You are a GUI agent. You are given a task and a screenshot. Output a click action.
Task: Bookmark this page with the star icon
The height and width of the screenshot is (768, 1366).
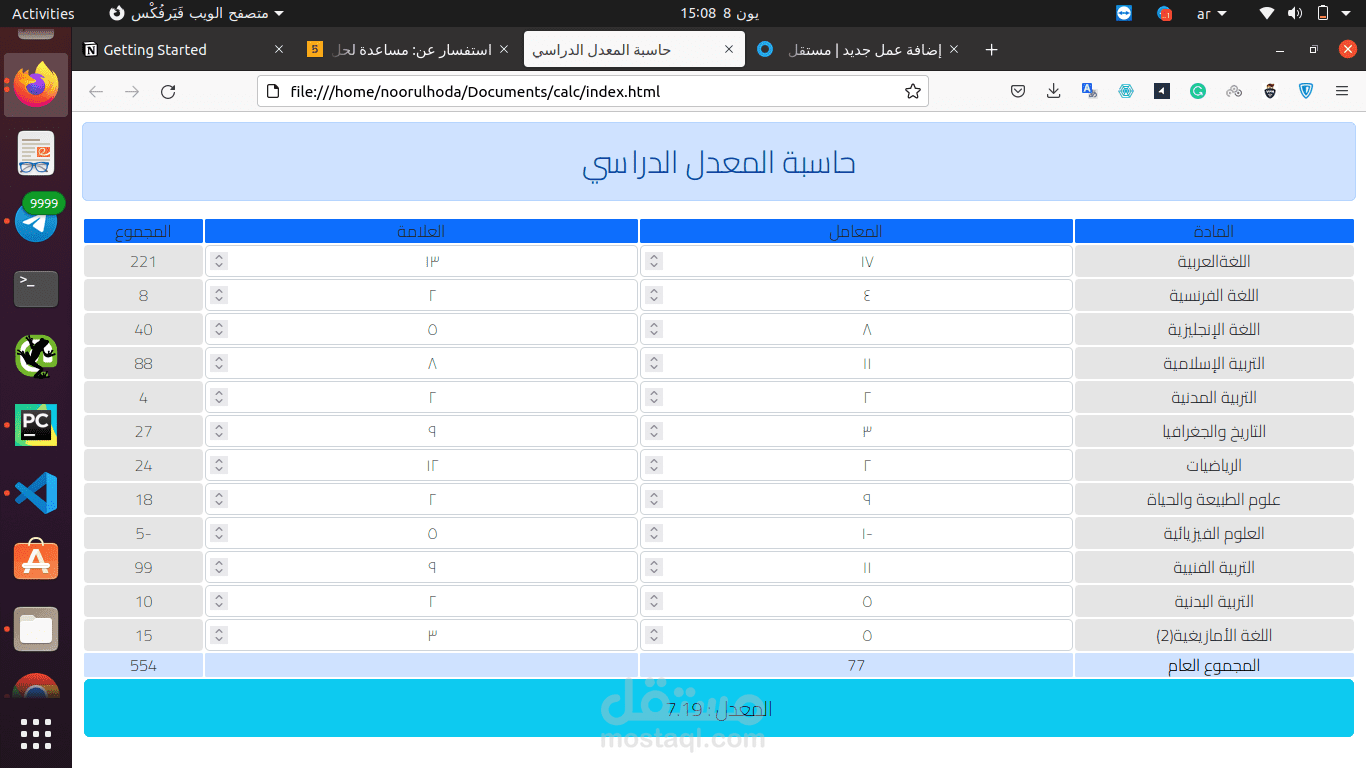pyautogui.click(x=912, y=91)
